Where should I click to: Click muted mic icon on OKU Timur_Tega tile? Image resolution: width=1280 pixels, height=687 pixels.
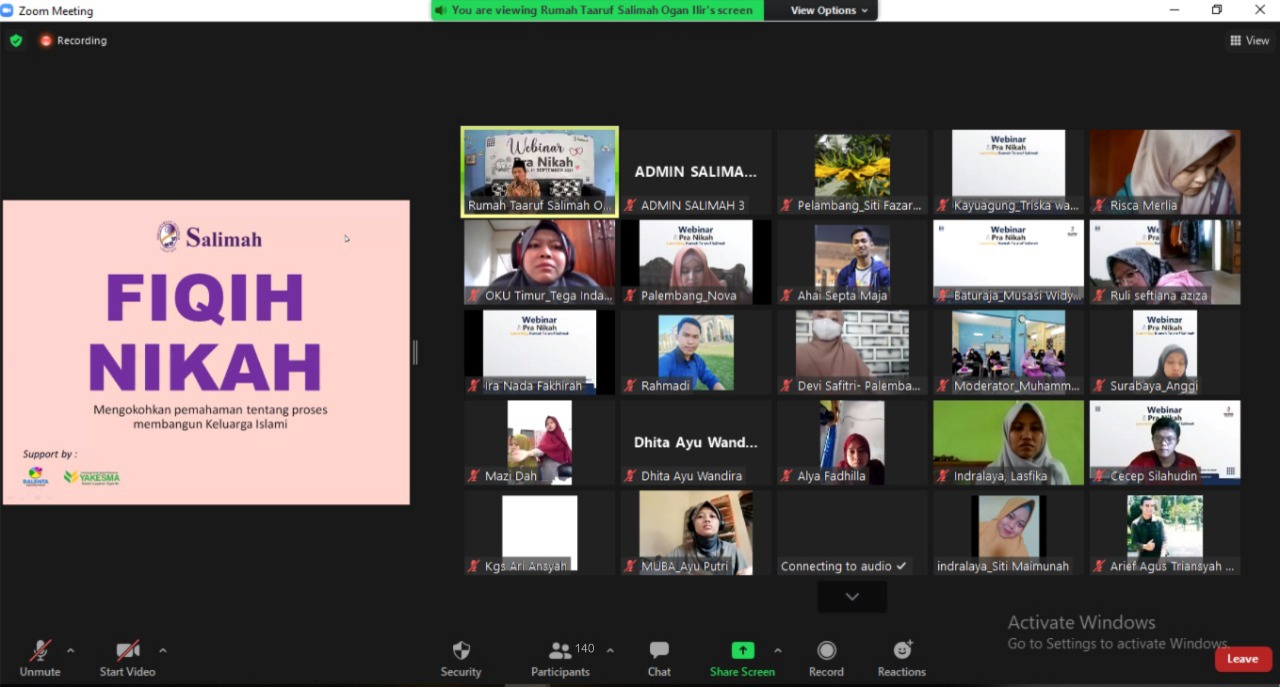(x=474, y=296)
